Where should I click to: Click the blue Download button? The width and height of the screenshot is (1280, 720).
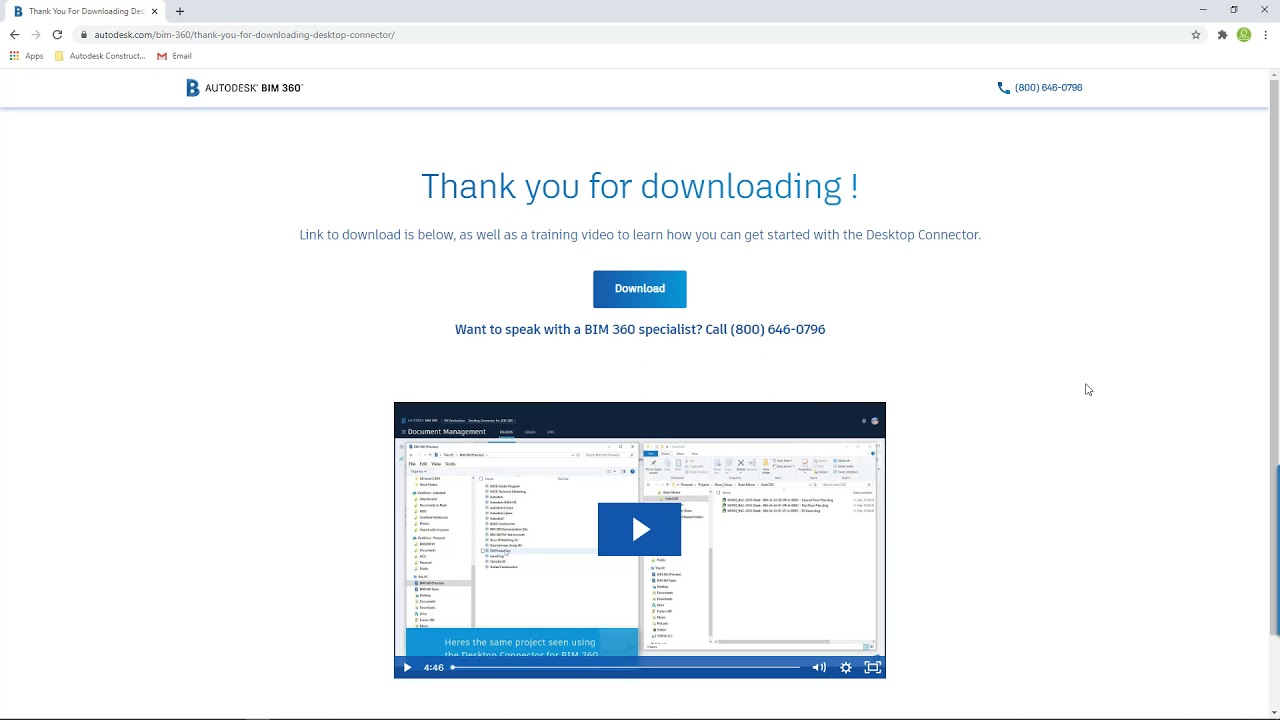pyautogui.click(x=640, y=289)
